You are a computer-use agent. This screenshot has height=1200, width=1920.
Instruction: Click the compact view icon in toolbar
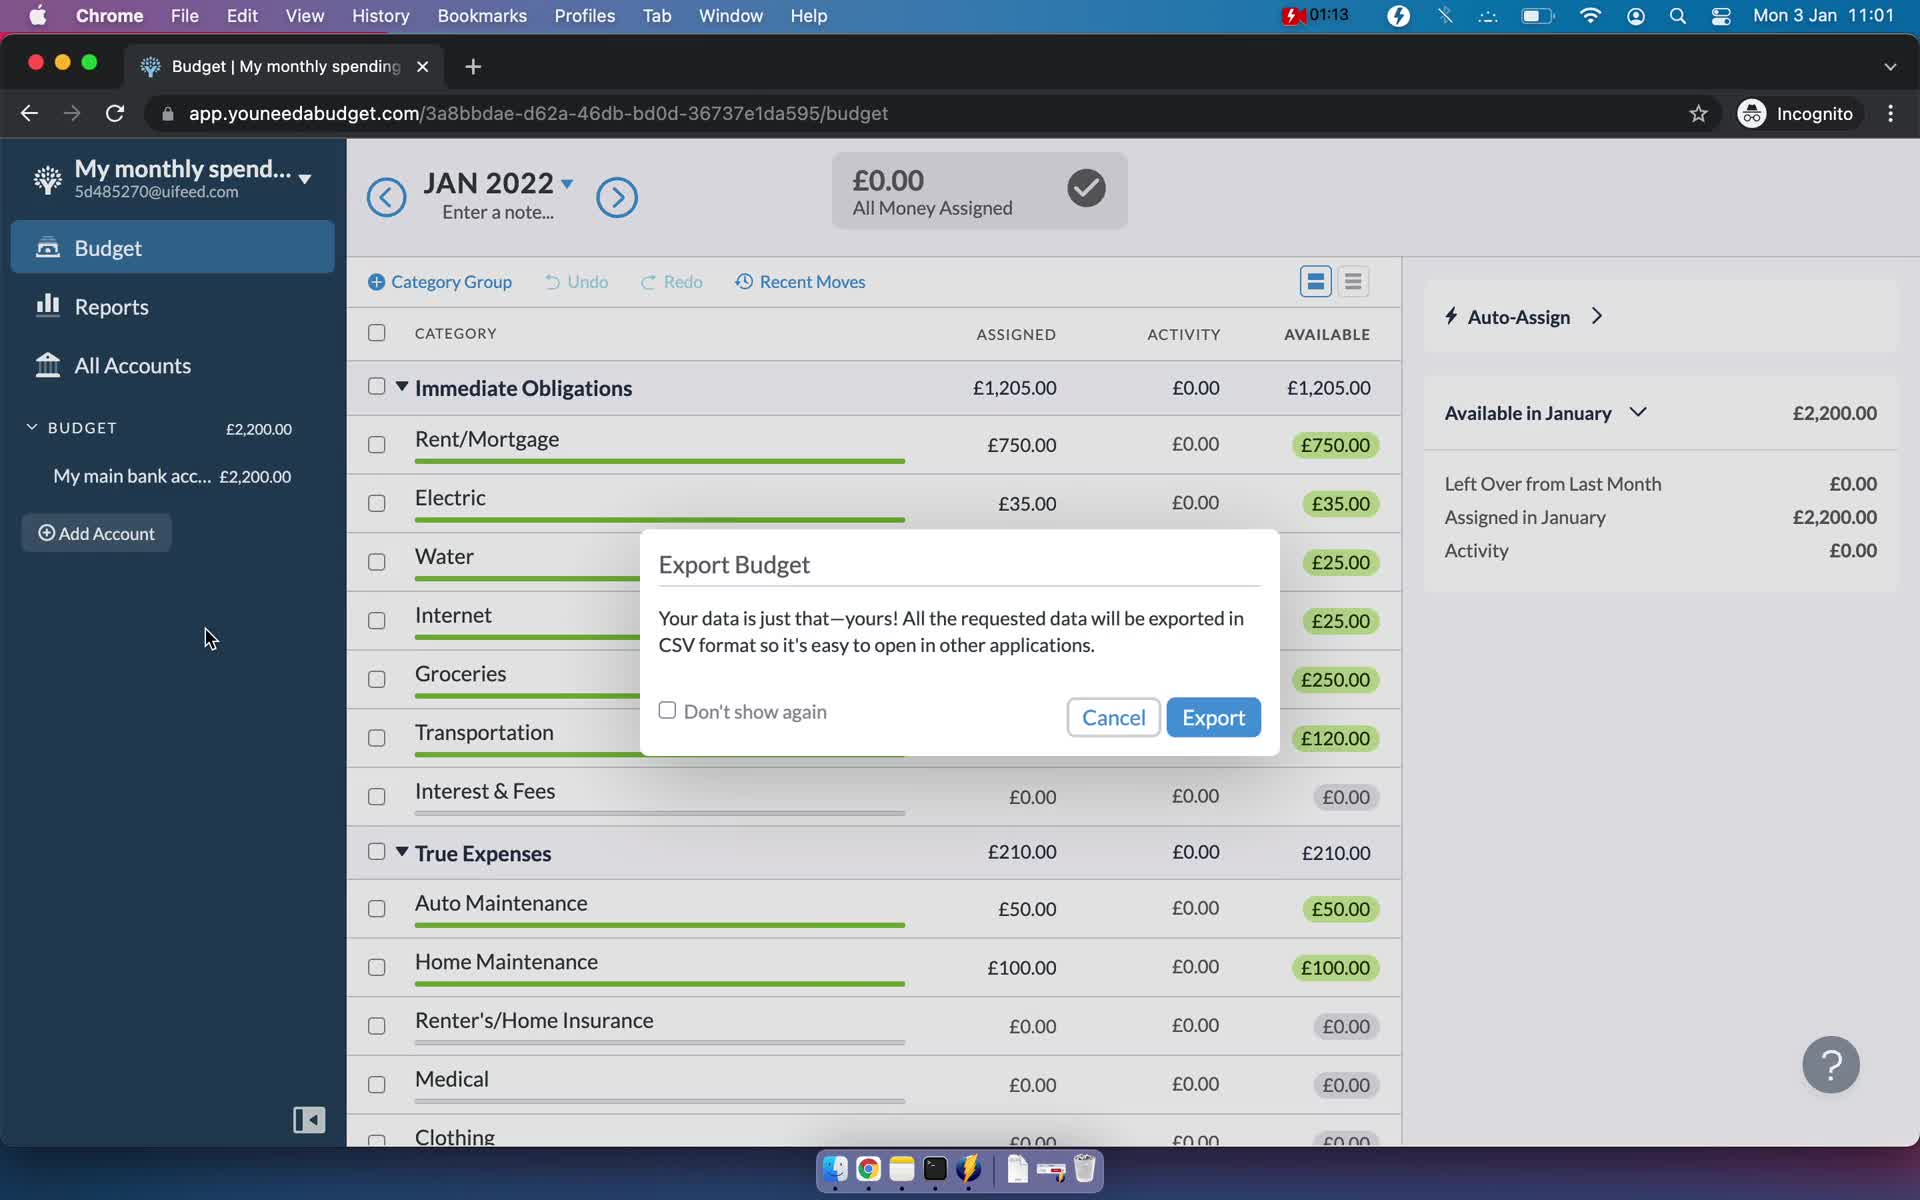tap(1352, 282)
